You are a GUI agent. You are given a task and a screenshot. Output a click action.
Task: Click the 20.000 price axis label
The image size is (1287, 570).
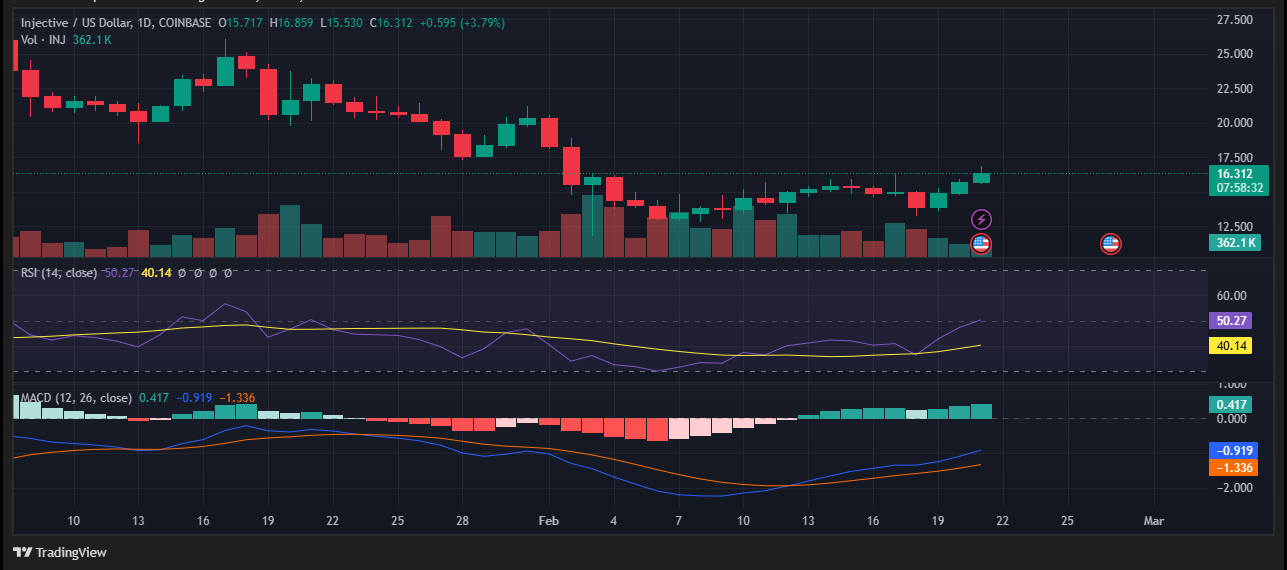1234,123
